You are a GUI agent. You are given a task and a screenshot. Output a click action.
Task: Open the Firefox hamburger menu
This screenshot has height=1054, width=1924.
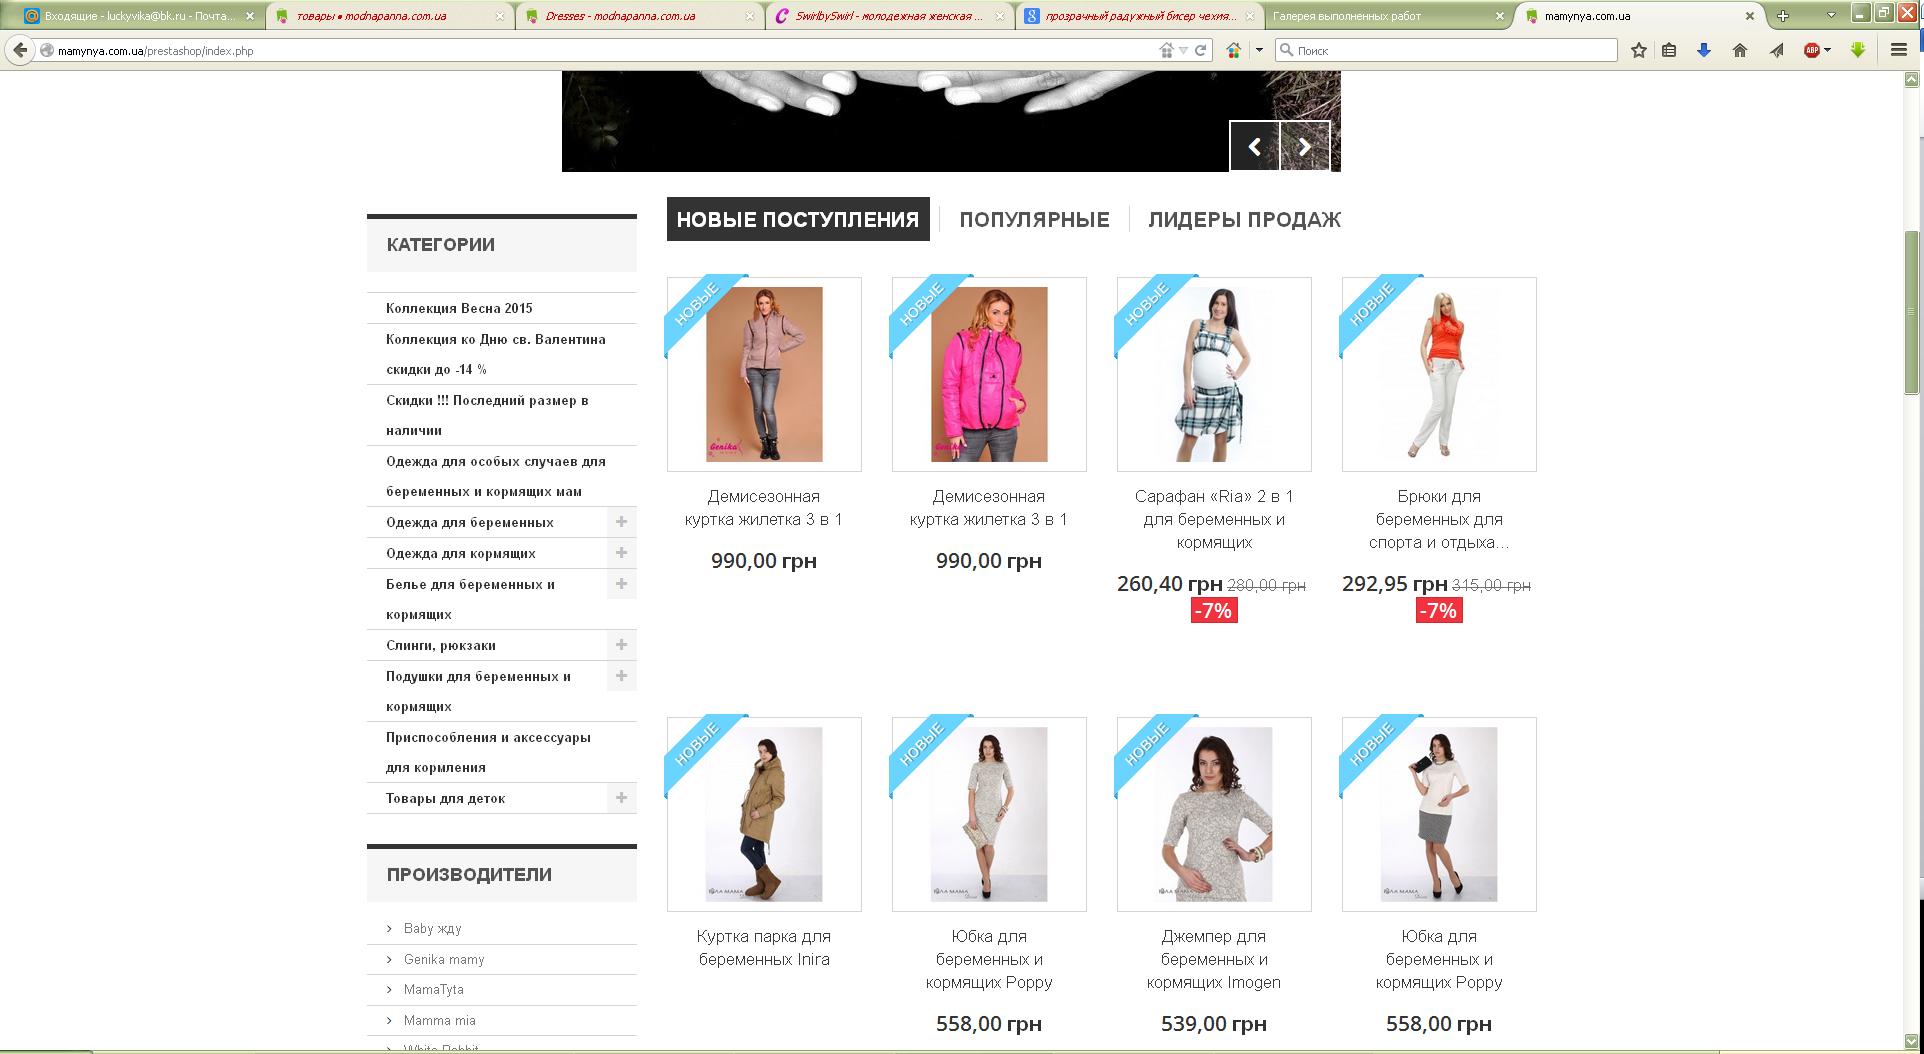(1899, 50)
